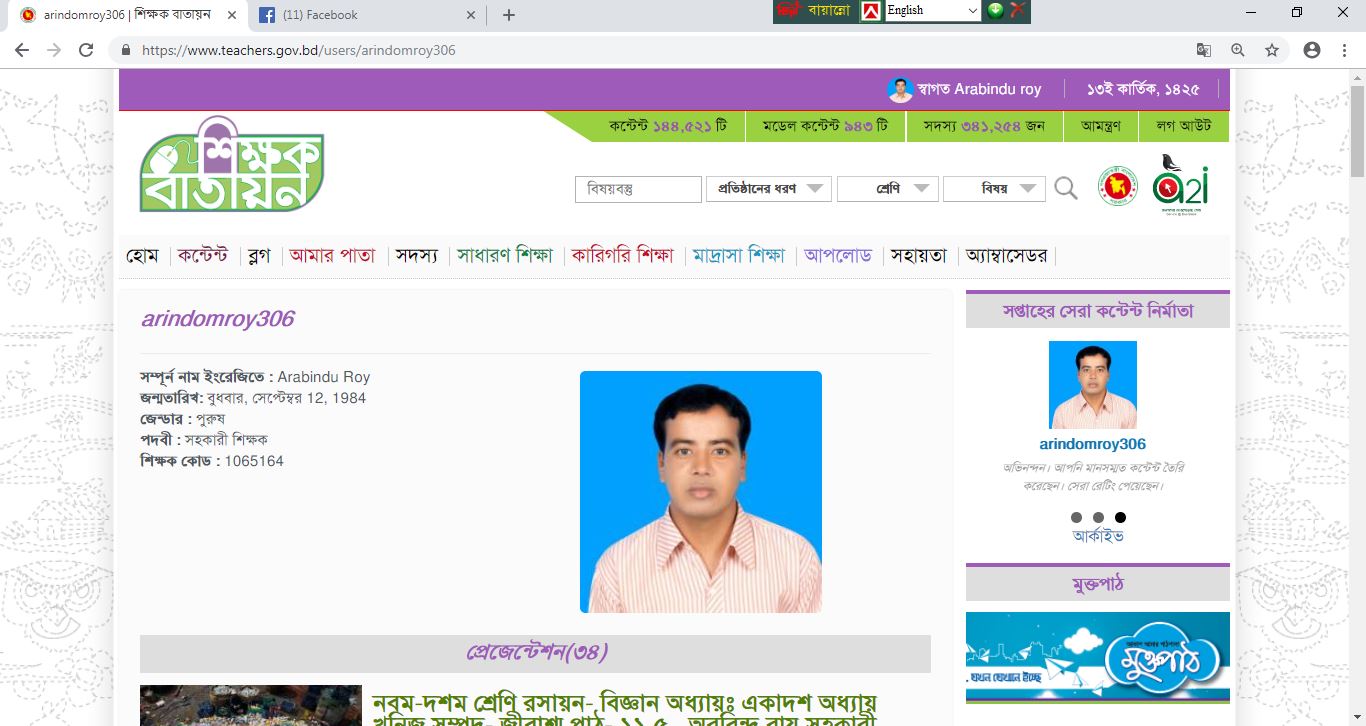Click the small avatar beside welcome text
This screenshot has height=726, width=1366.
point(900,90)
